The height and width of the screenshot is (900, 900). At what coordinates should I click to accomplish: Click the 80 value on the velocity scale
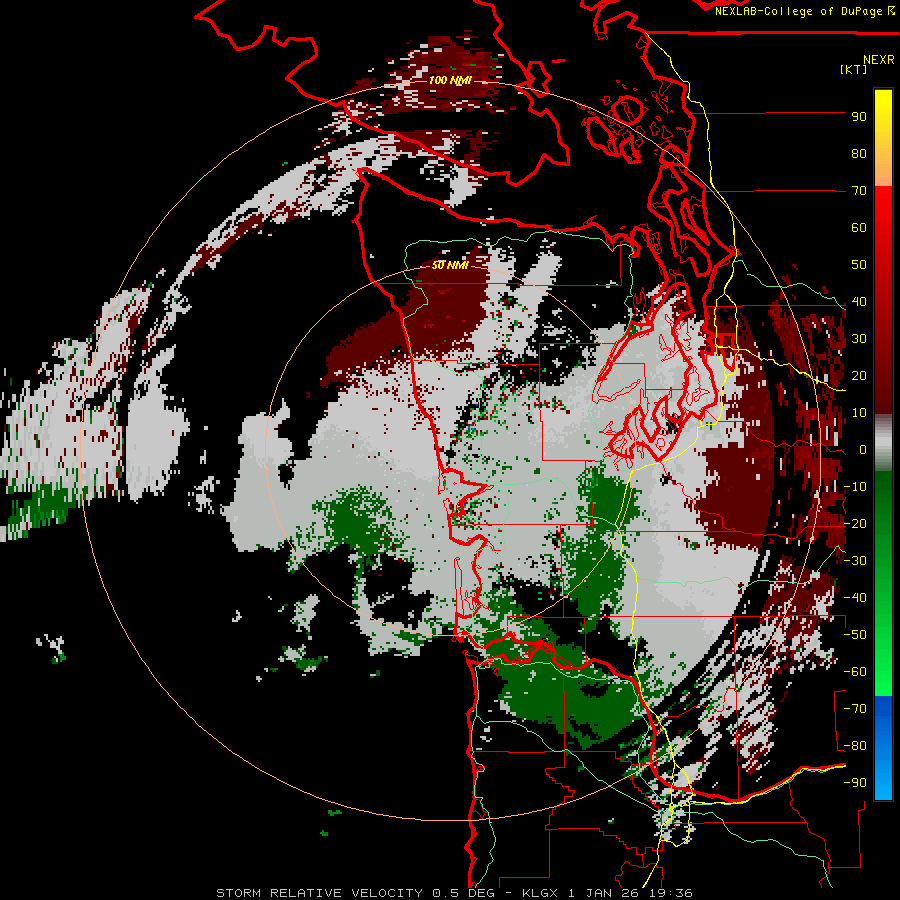click(859, 153)
